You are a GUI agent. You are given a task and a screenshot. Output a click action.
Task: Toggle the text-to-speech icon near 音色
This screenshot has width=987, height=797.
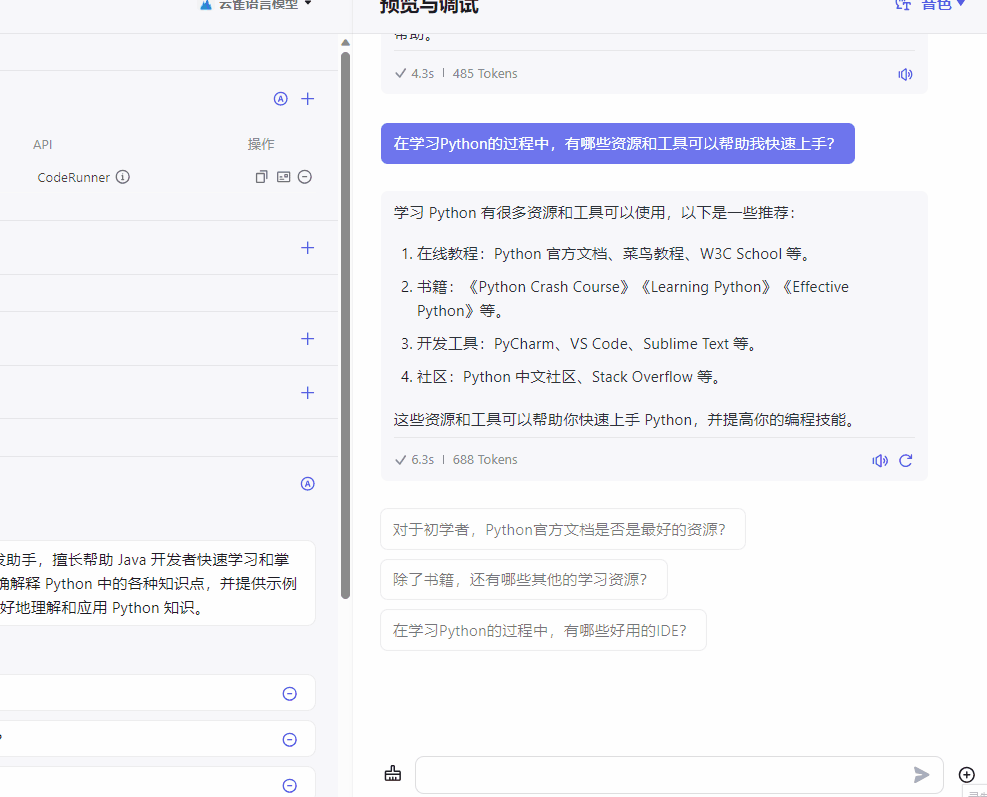[902, 5]
